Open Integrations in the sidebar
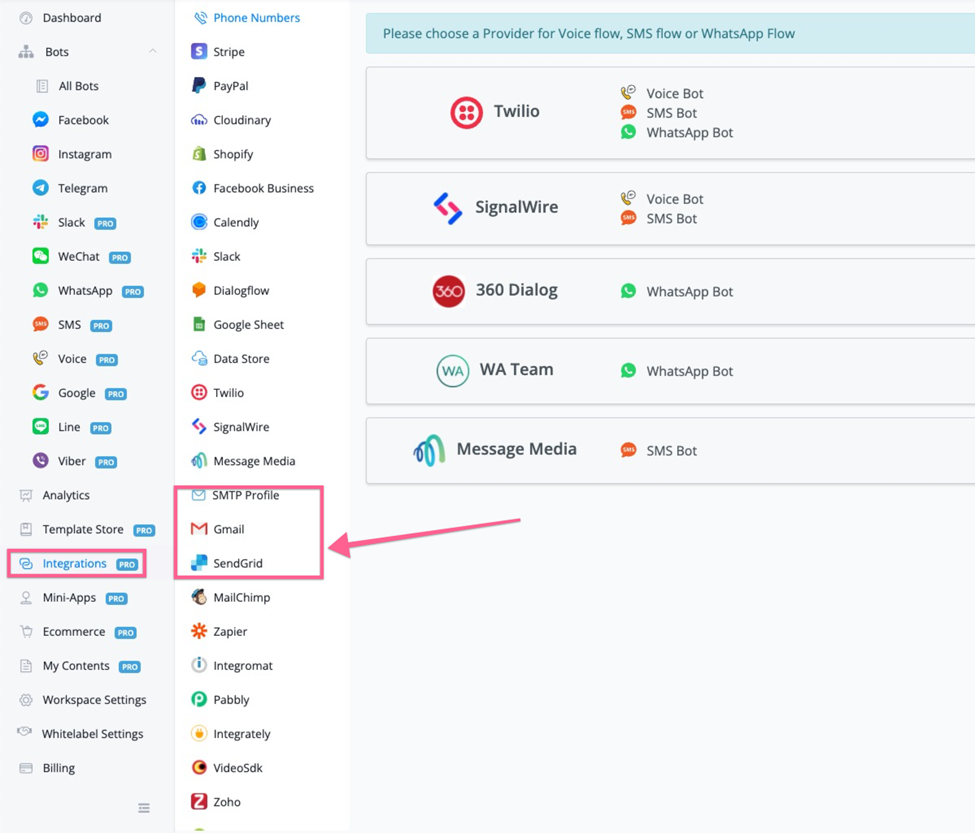 click(76, 564)
